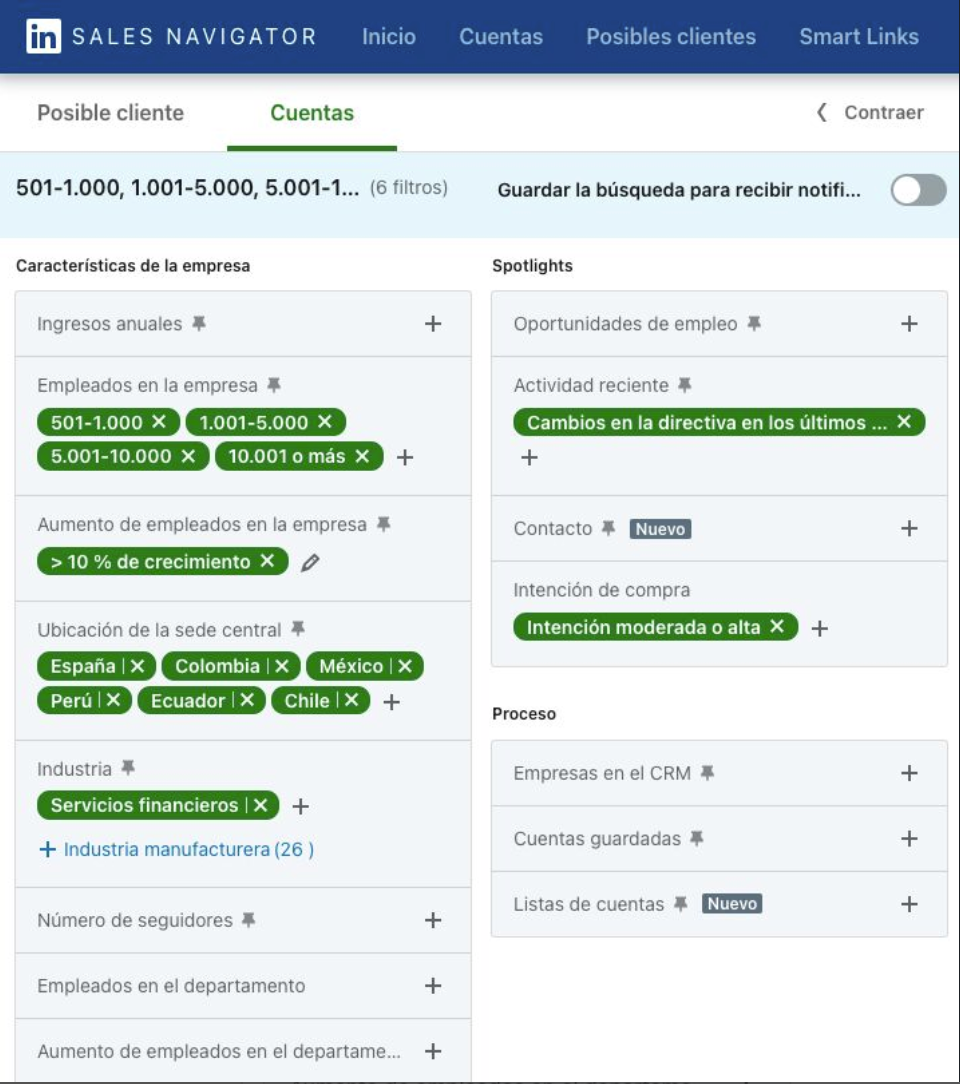Viewport: 960px width, 1084px height.
Task: Expand the Empresas en el CRM filter
Action: pyautogui.click(x=910, y=773)
